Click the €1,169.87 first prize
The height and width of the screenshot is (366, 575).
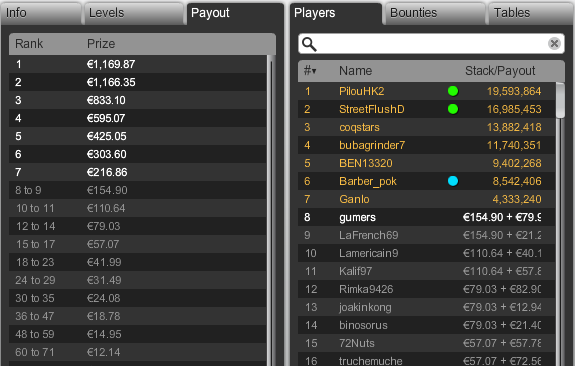coord(111,64)
